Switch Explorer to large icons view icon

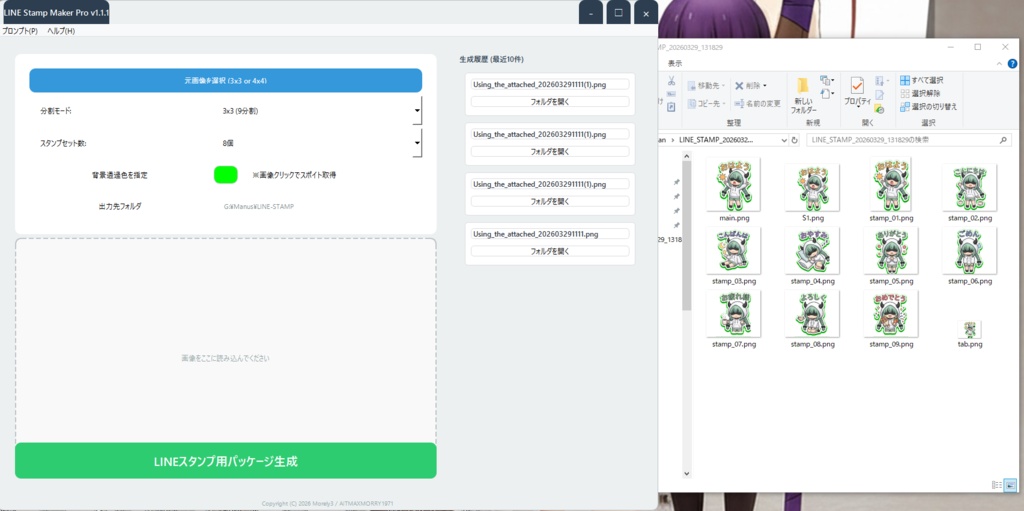click(1010, 485)
